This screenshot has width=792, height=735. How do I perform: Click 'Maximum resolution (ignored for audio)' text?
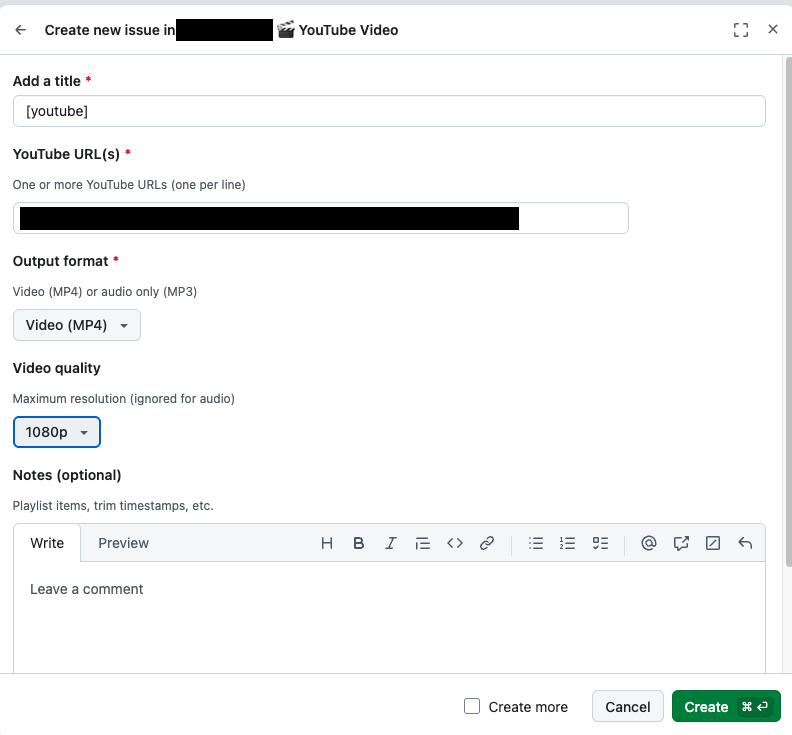[124, 399]
